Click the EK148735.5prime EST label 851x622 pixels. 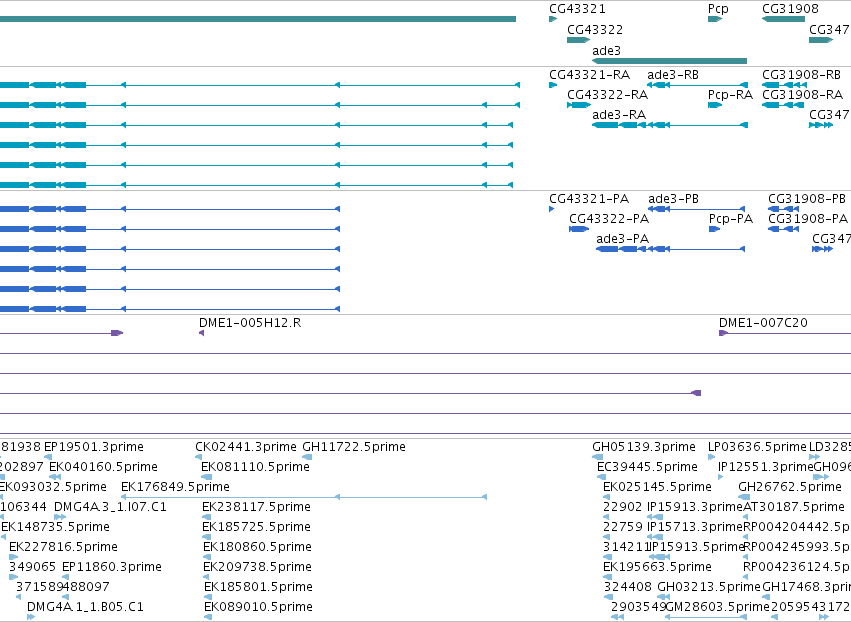(55, 528)
